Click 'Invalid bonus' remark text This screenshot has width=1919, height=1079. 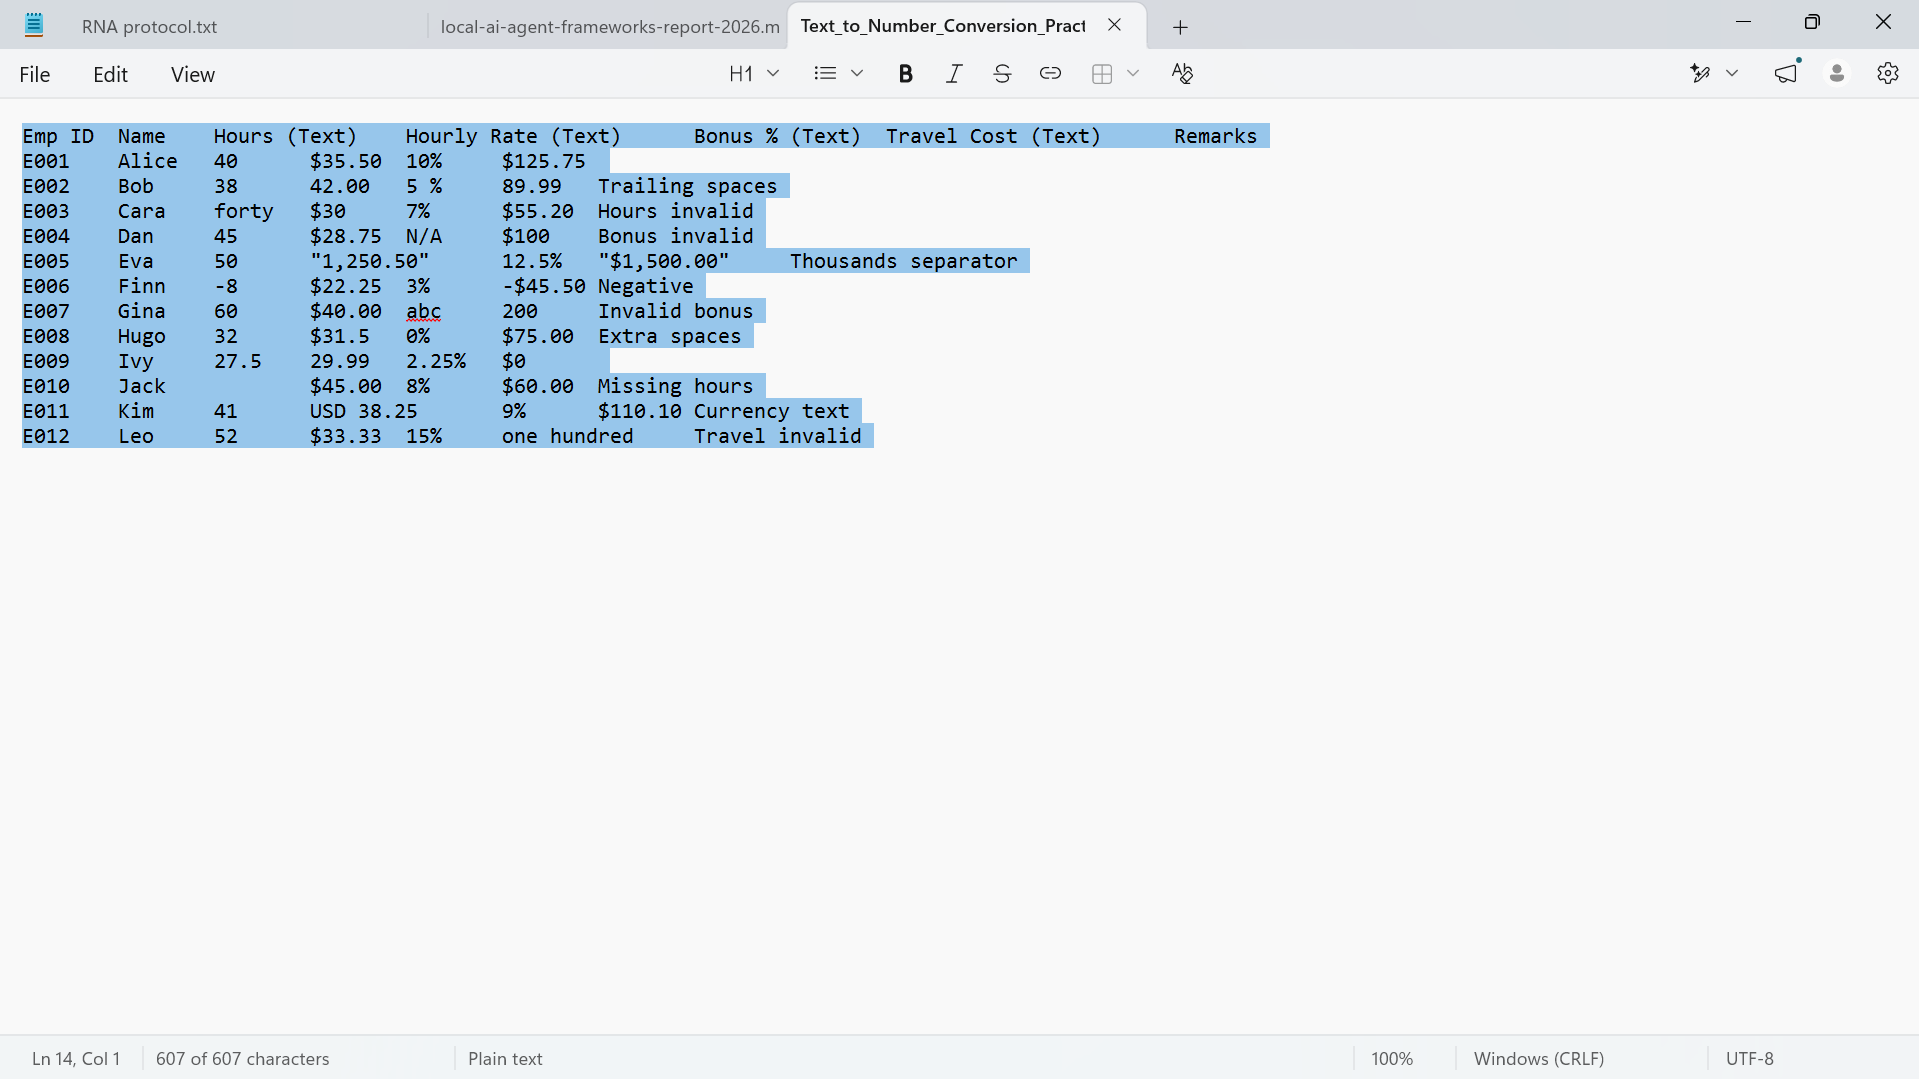coord(676,311)
